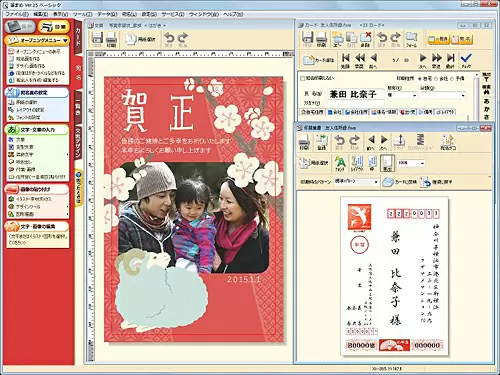Select the 自宅 radio button for print address

click(x=419, y=79)
